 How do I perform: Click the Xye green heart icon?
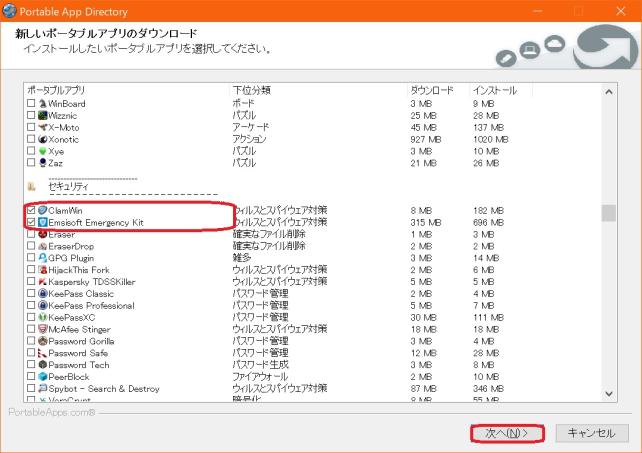pyautogui.click(x=43, y=151)
